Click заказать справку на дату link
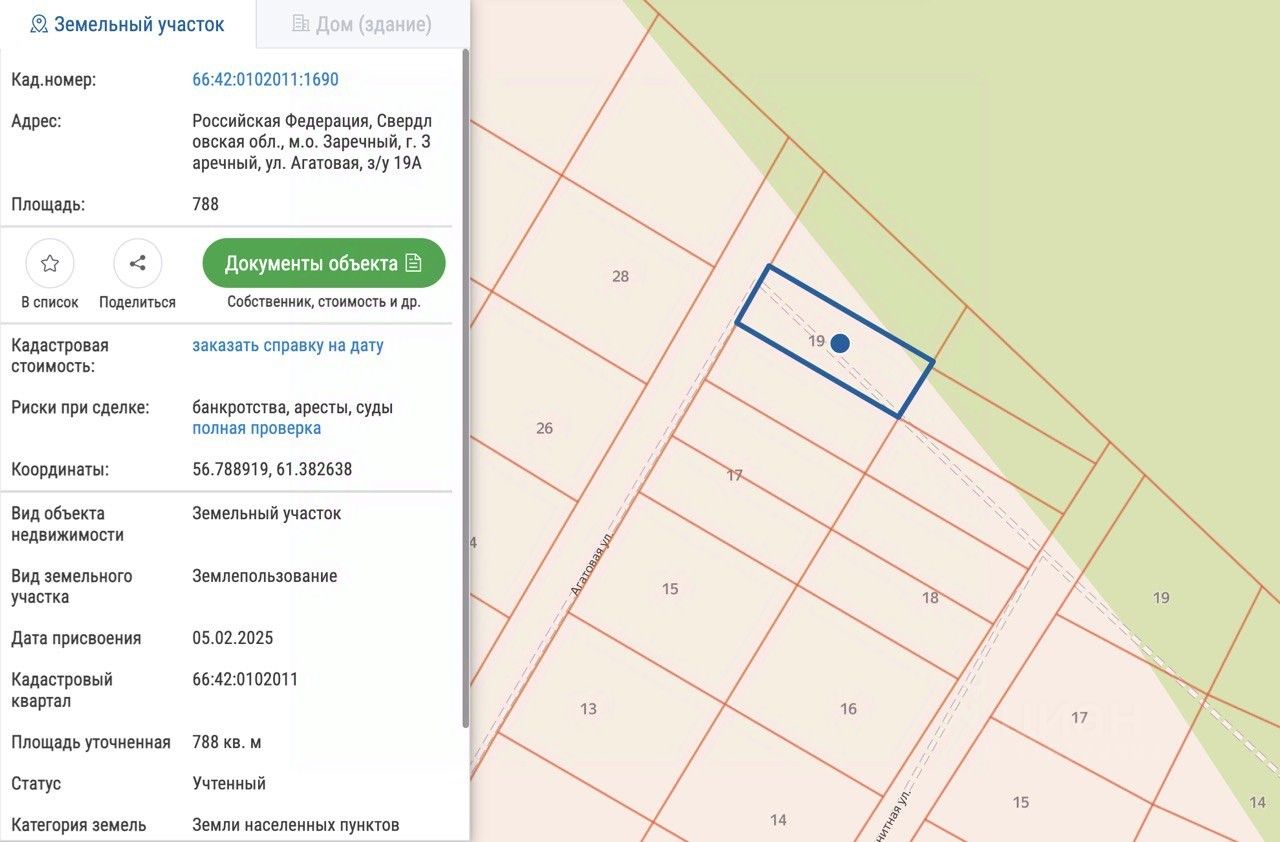 click(287, 346)
